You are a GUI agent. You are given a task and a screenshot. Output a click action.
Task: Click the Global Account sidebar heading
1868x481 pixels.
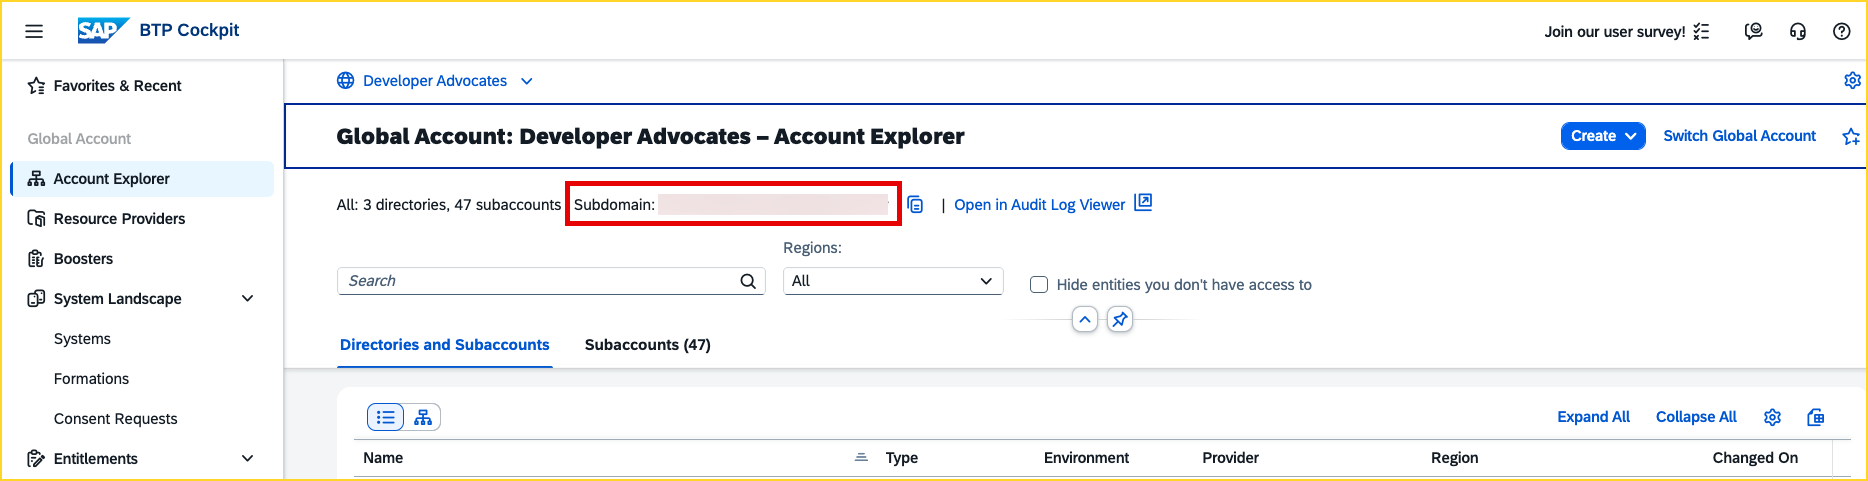(79, 139)
